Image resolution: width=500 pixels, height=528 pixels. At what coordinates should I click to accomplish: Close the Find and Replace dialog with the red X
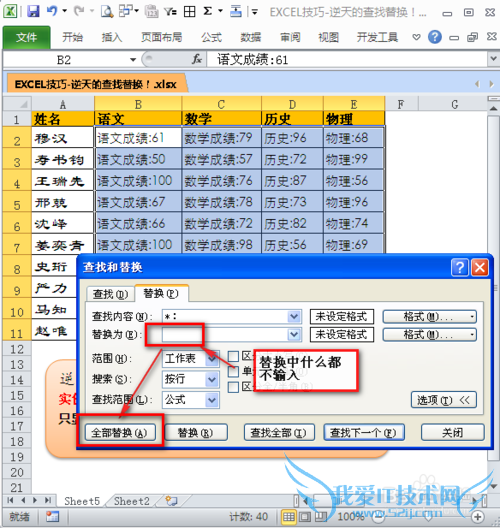pos(480,268)
